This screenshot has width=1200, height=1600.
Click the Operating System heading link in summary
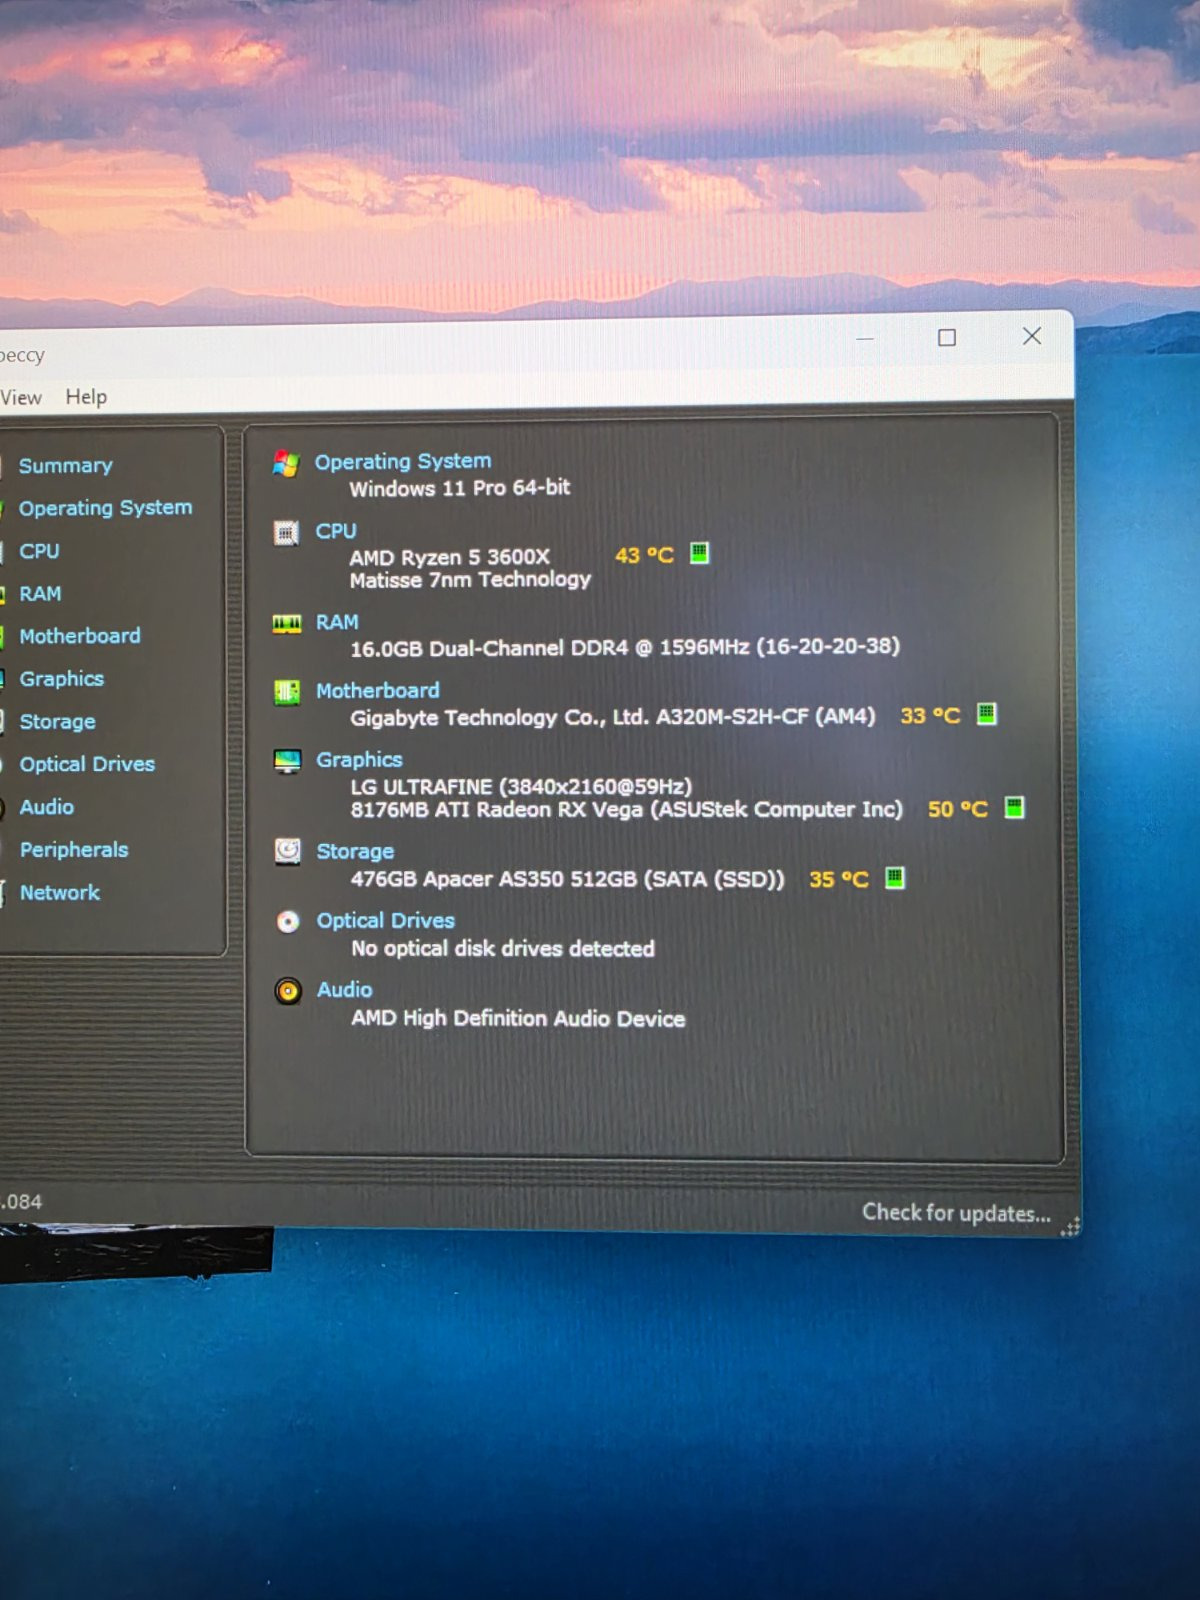tap(403, 461)
